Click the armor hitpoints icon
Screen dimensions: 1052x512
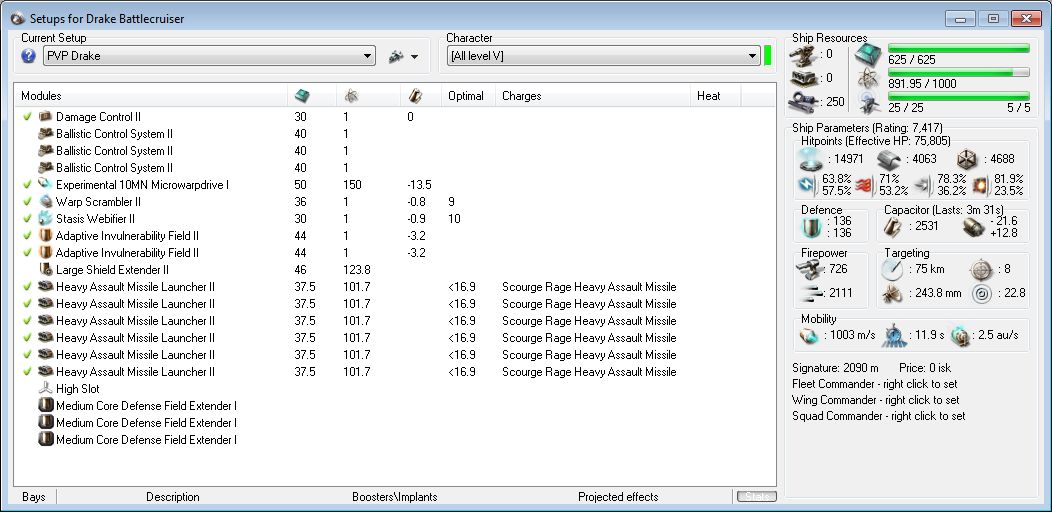(x=888, y=160)
